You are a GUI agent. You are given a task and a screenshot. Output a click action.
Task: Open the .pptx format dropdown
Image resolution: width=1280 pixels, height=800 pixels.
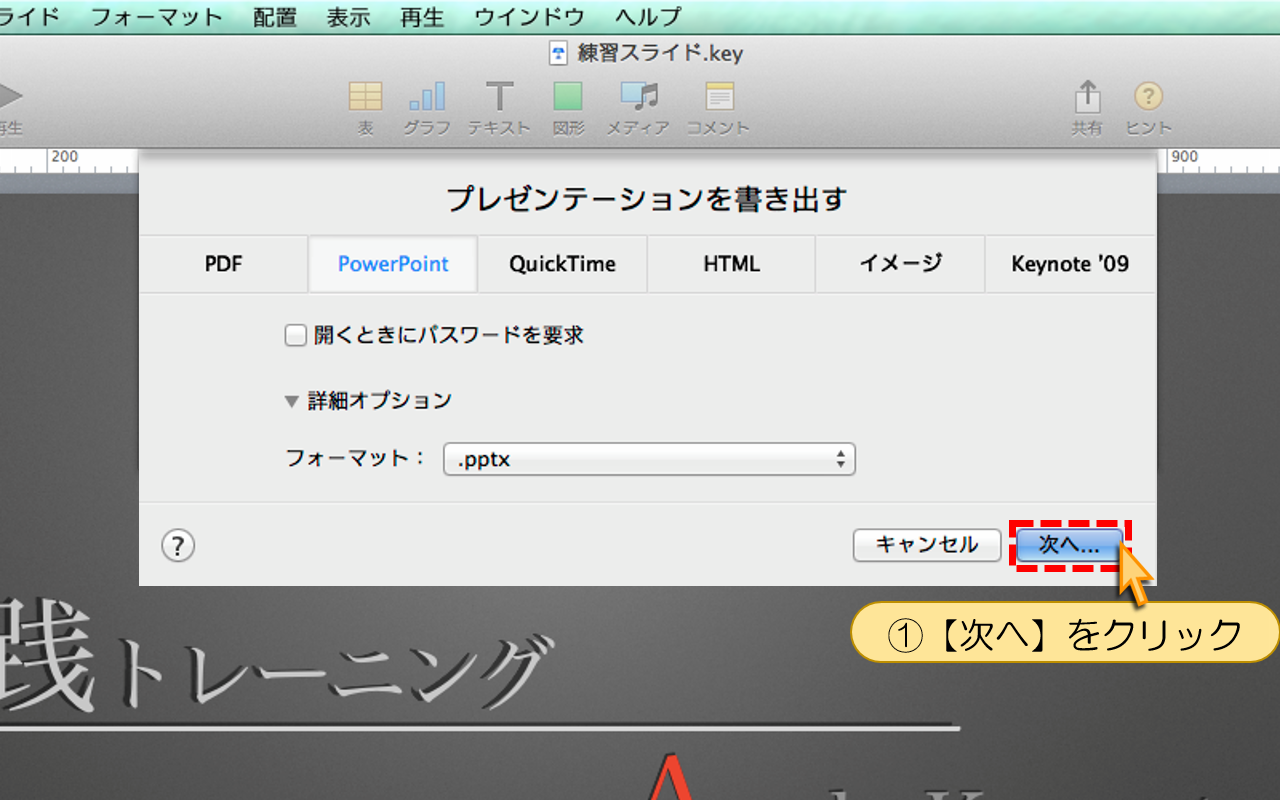pyautogui.click(x=649, y=460)
